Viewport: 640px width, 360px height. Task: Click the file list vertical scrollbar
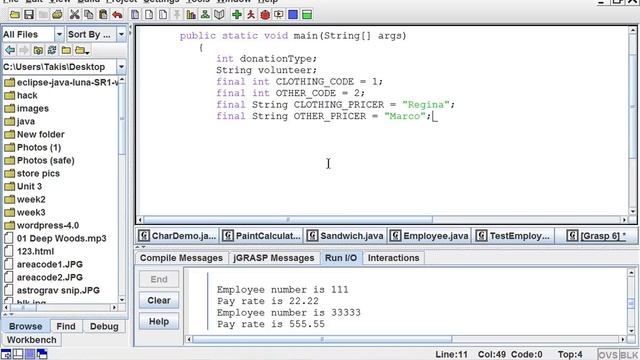[x=122, y=190]
